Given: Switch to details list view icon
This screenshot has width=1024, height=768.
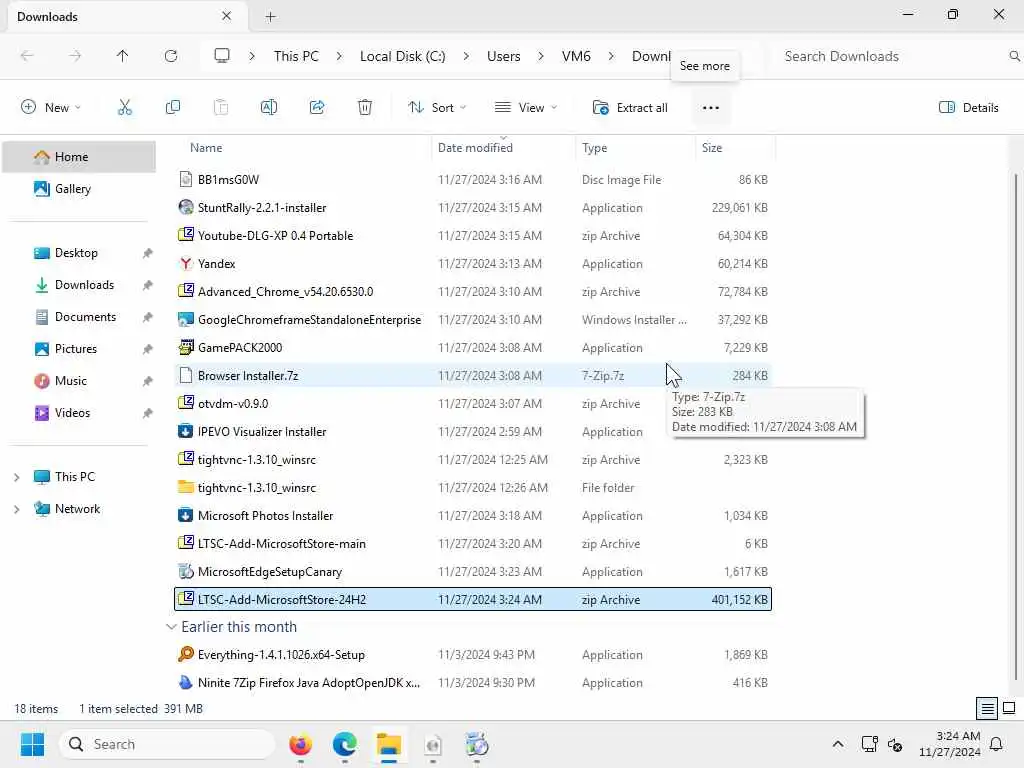Looking at the screenshot, I should pyautogui.click(x=987, y=708).
